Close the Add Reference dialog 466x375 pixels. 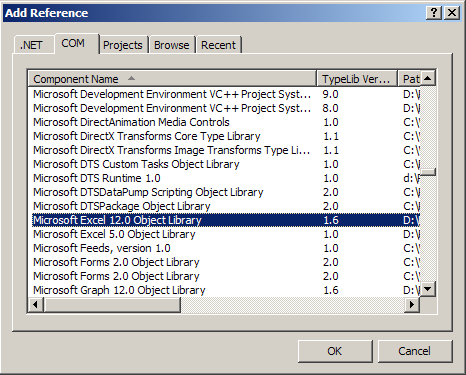click(x=452, y=13)
